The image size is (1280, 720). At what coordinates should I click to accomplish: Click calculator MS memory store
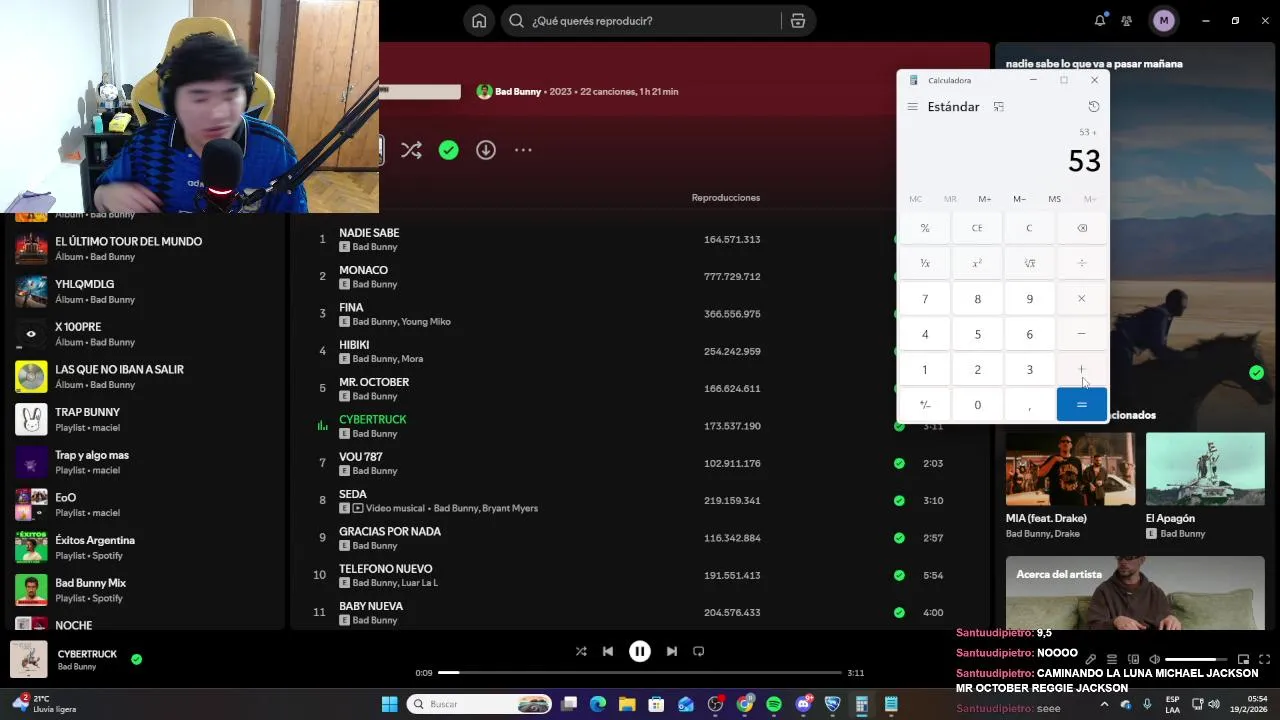[x=1054, y=199]
